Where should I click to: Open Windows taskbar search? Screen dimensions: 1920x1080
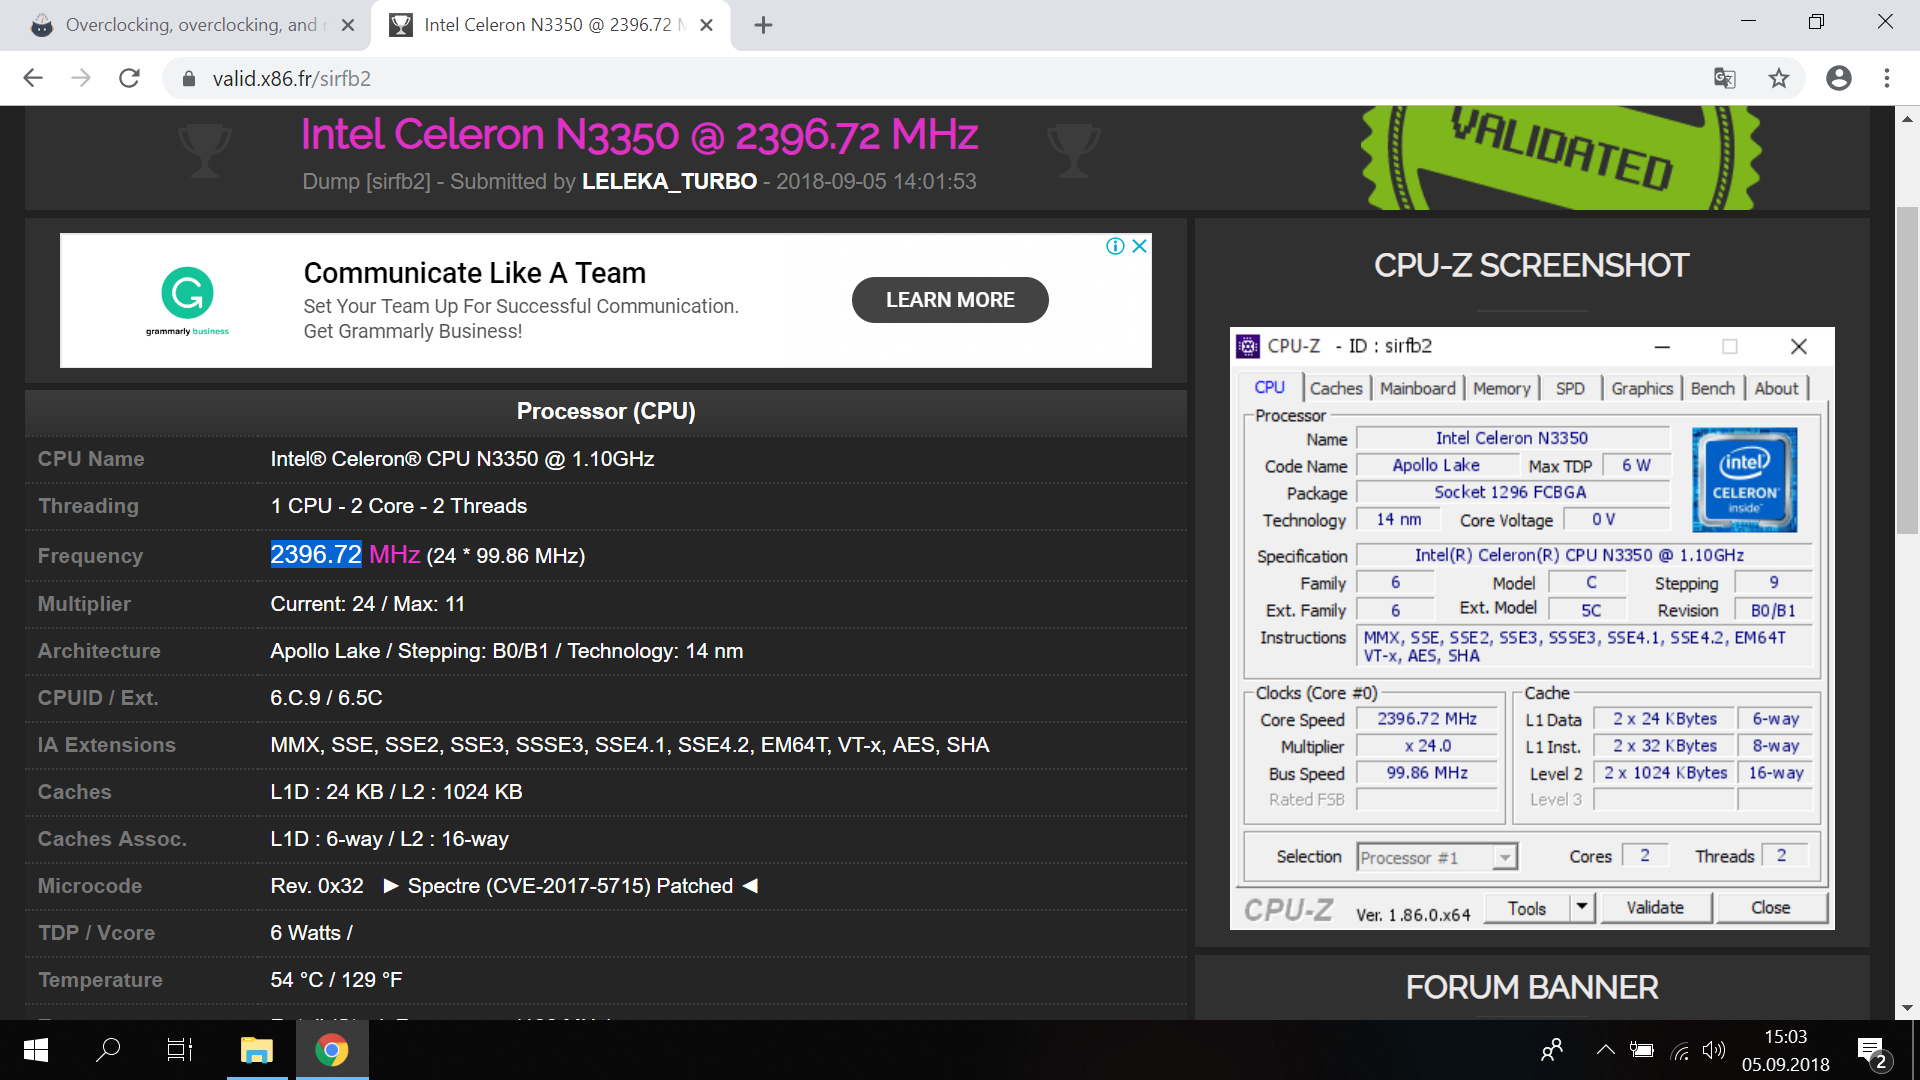point(108,1050)
